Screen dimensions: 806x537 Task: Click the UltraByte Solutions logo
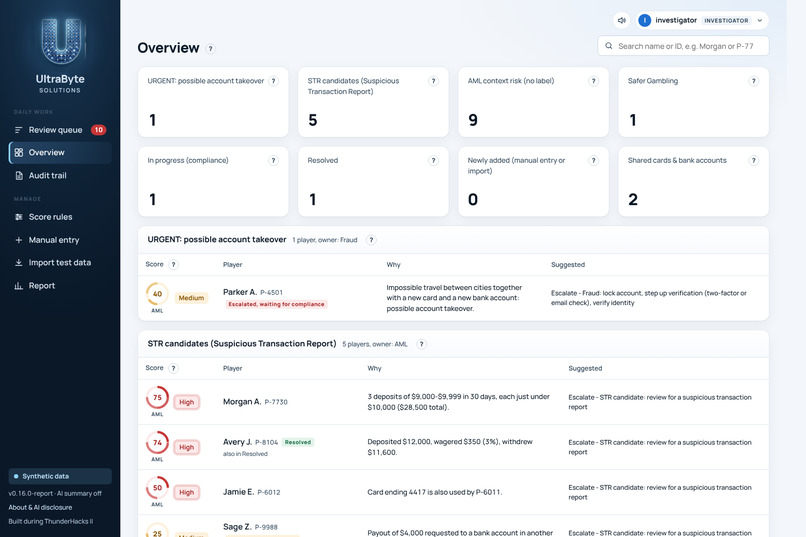61,55
